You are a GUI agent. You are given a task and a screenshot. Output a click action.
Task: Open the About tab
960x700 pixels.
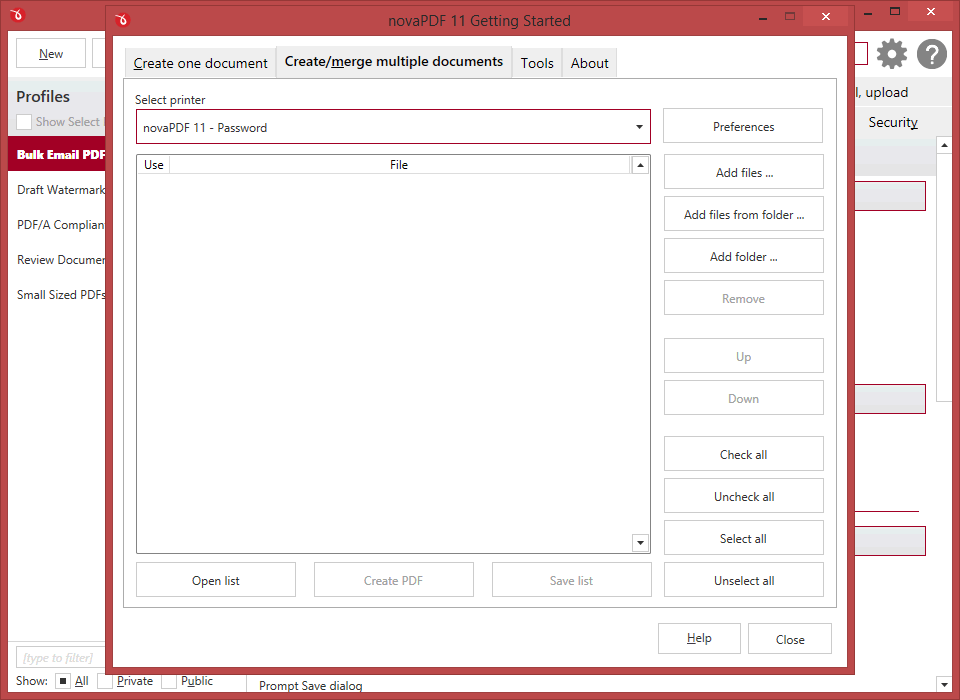pyautogui.click(x=590, y=63)
